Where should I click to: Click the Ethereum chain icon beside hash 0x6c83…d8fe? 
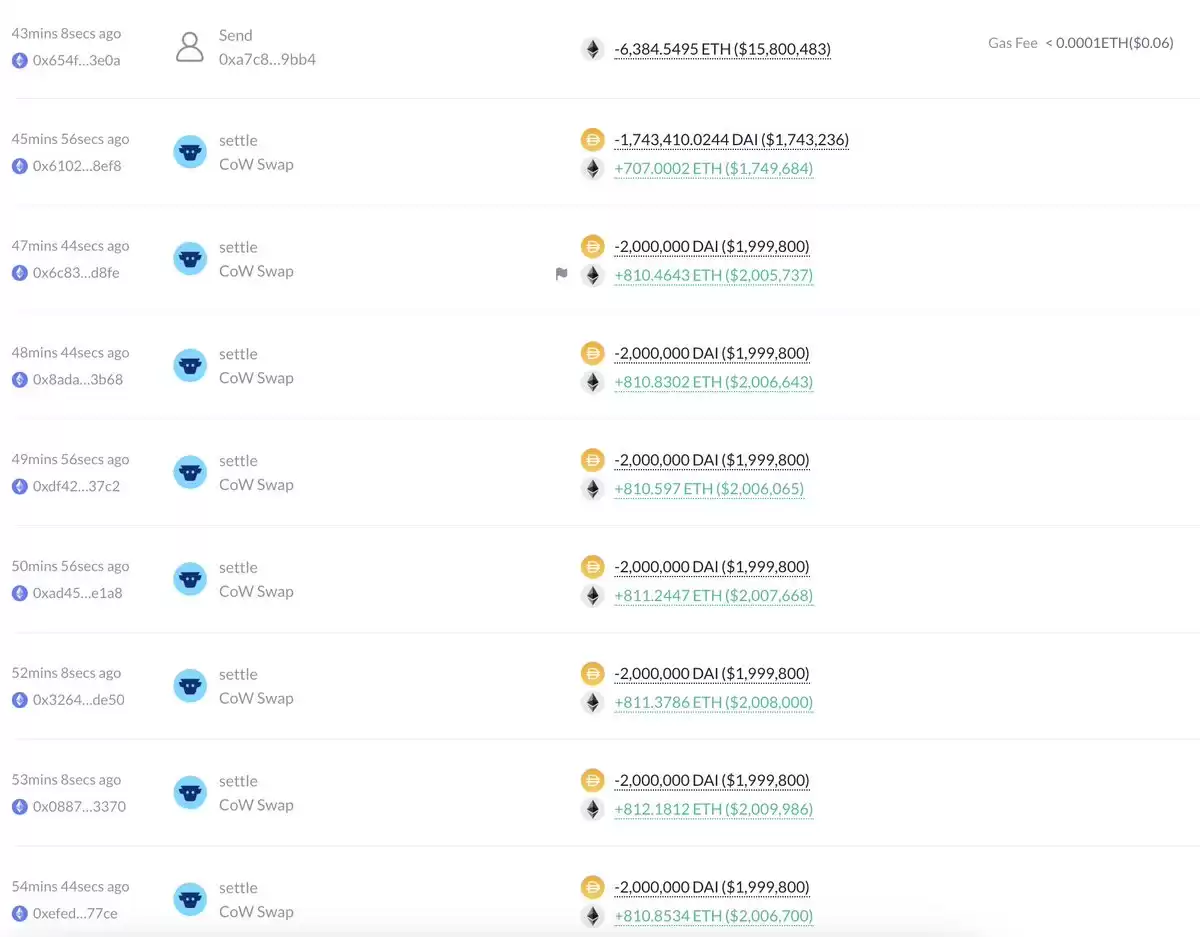click(19, 273)
